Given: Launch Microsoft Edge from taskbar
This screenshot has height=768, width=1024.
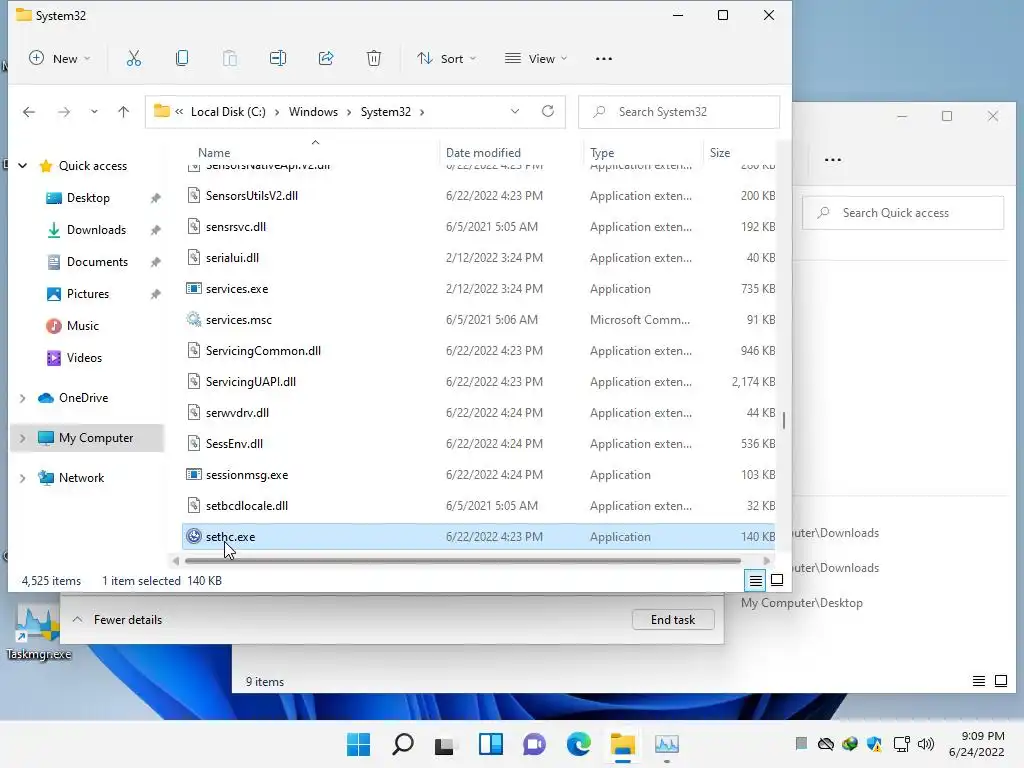Looking at the screenshot, I should [x=579, y=744].
